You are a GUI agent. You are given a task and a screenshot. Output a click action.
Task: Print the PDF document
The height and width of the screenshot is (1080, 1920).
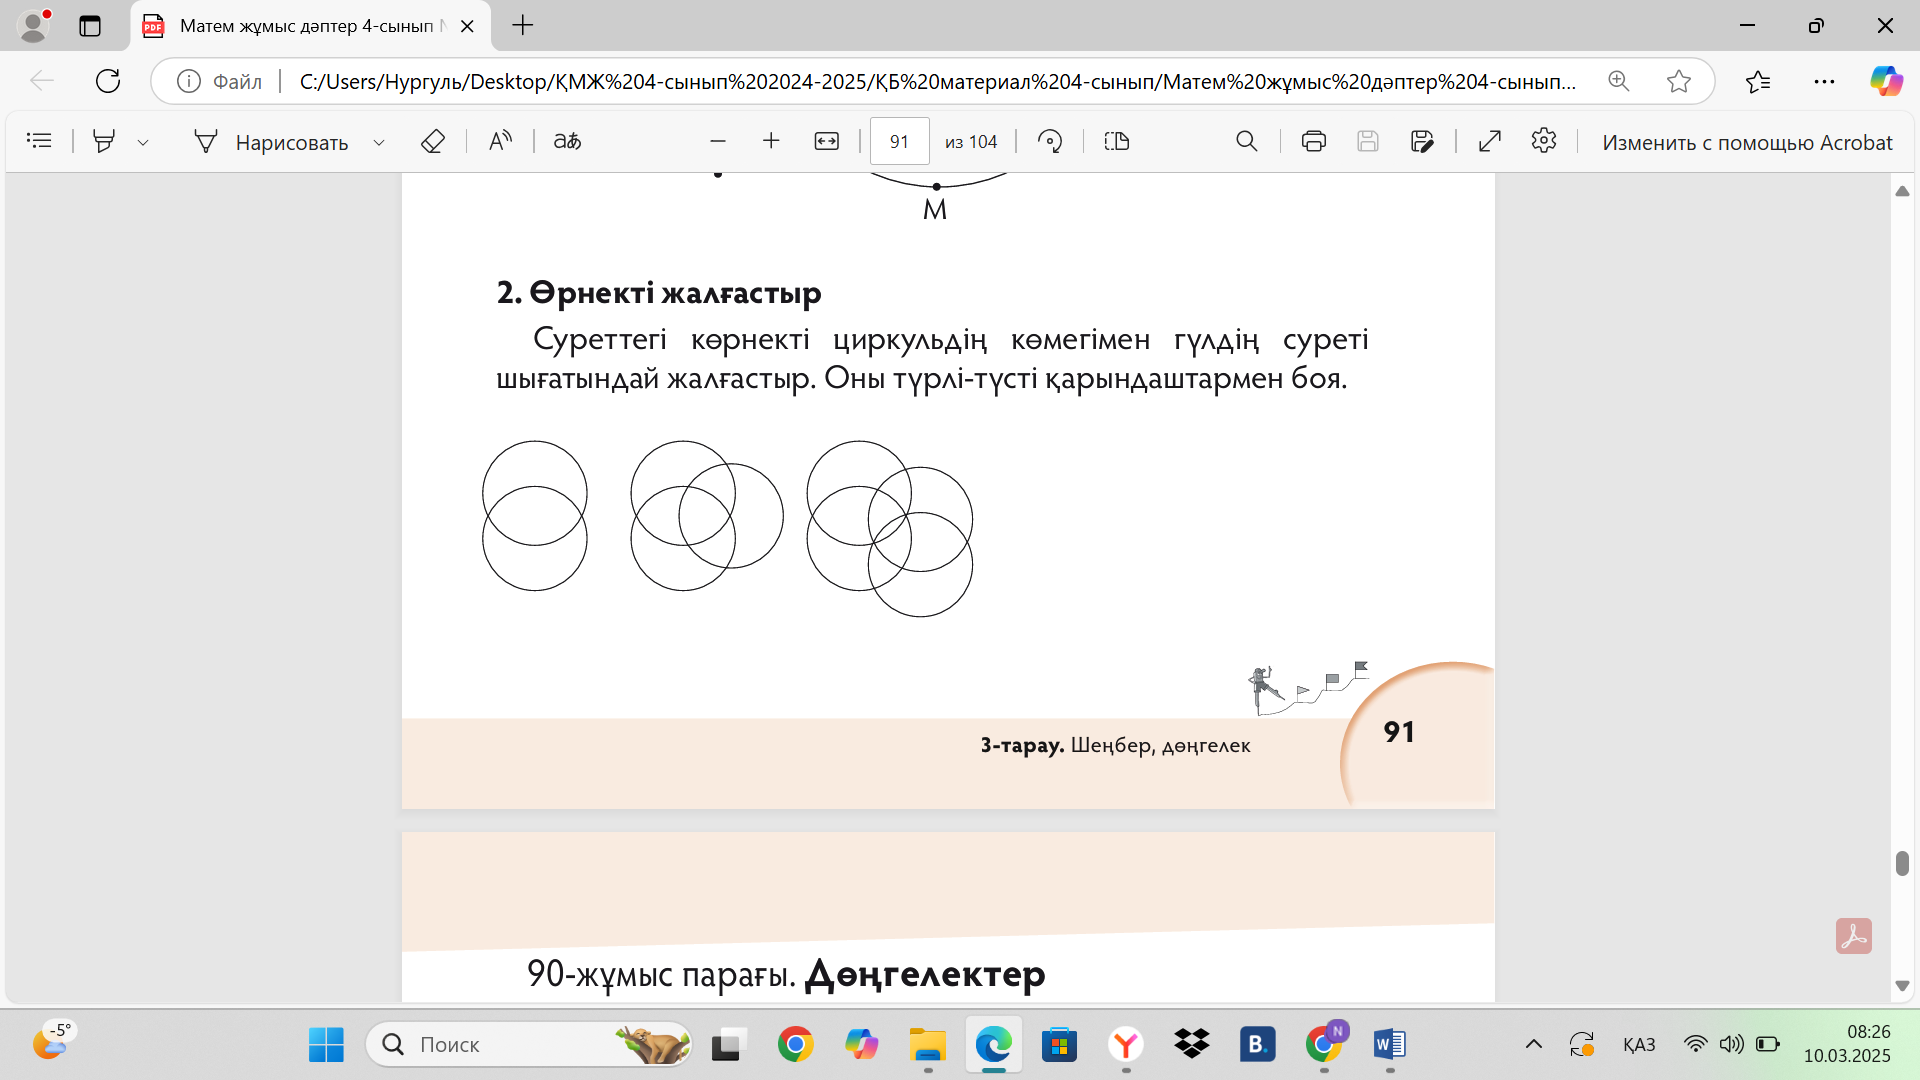click(1313, 141)
